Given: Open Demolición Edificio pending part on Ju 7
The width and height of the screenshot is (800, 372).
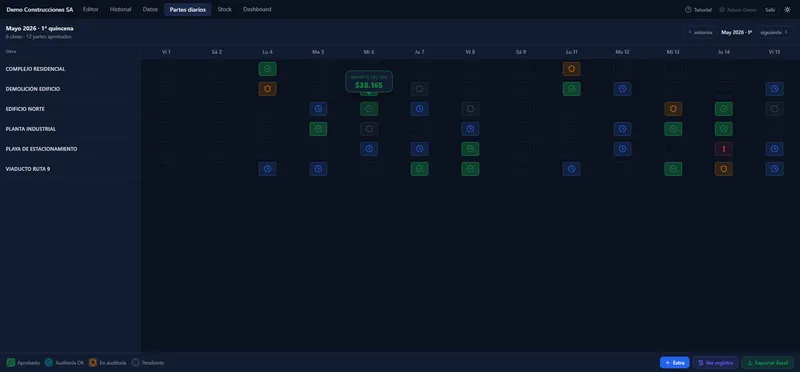Looking at the screenshot, I should [419, 89].
